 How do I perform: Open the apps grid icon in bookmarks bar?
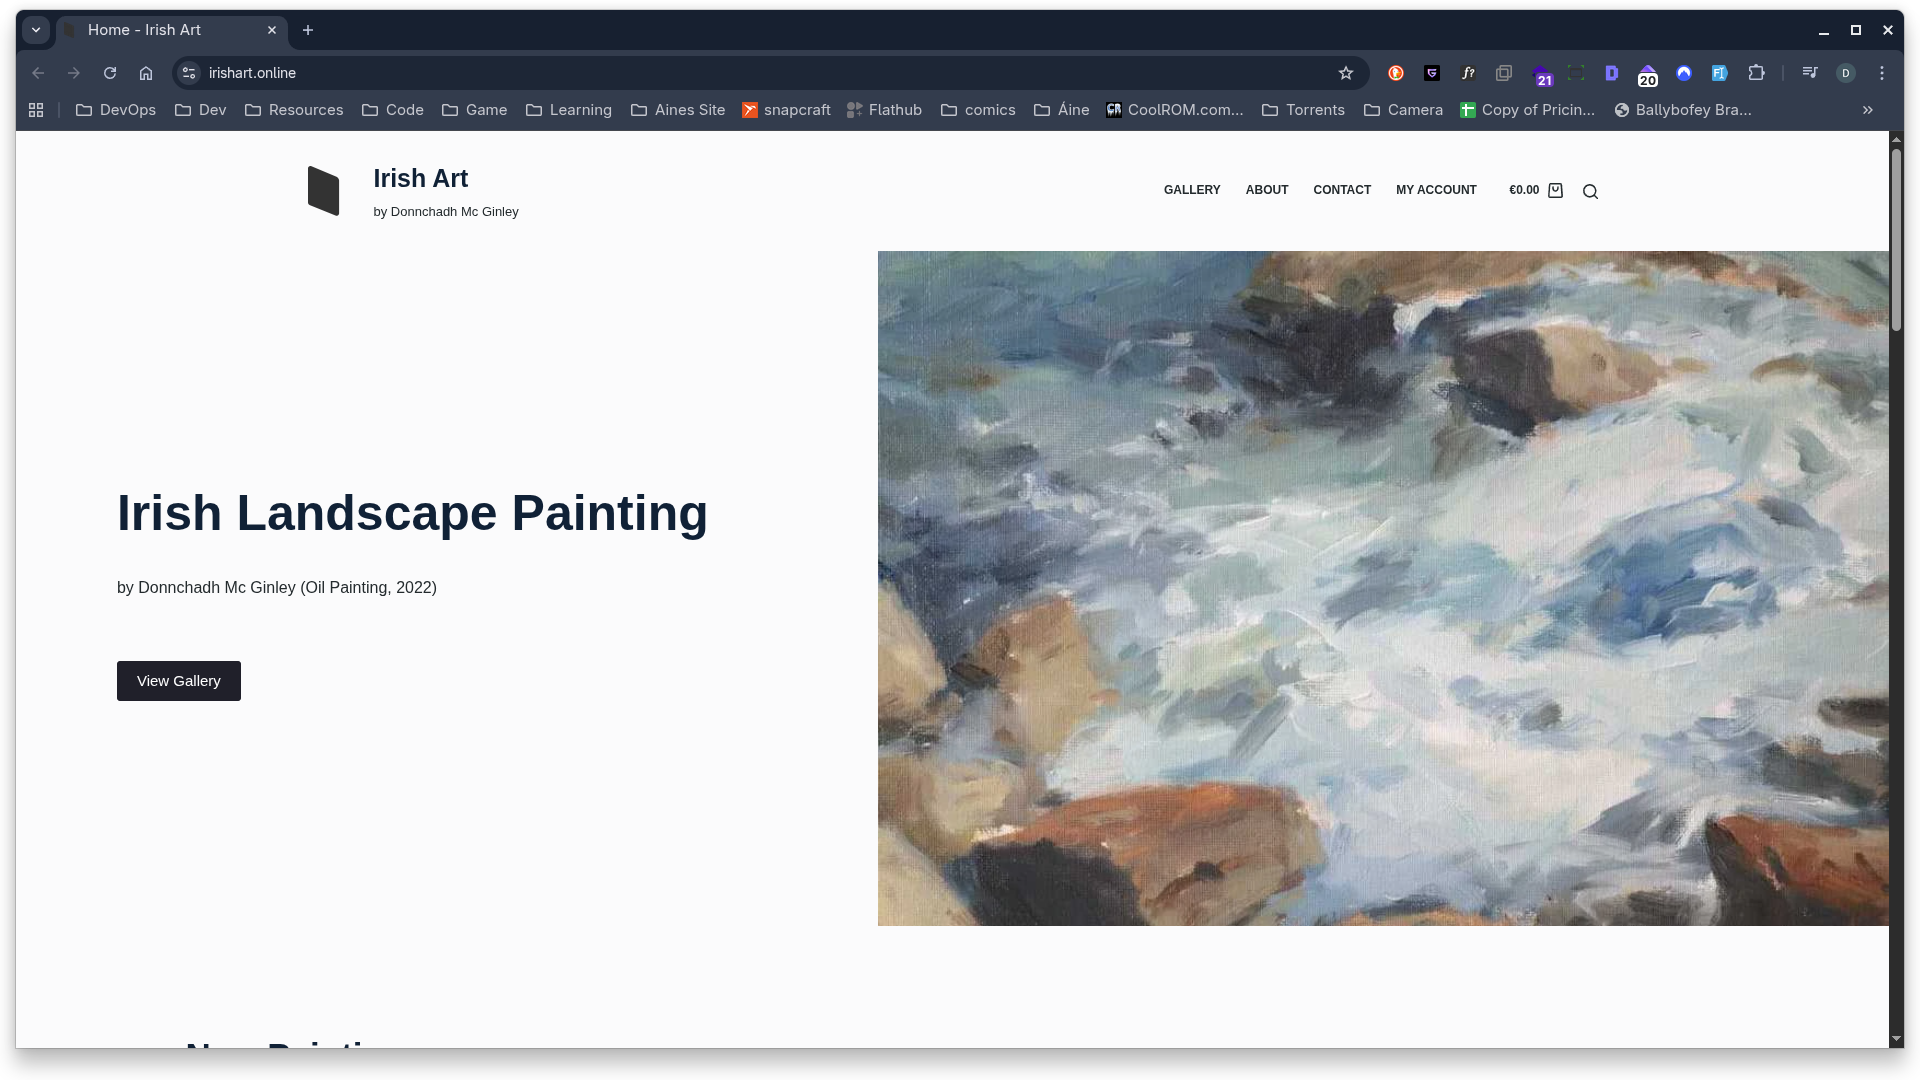pos(36,110)
